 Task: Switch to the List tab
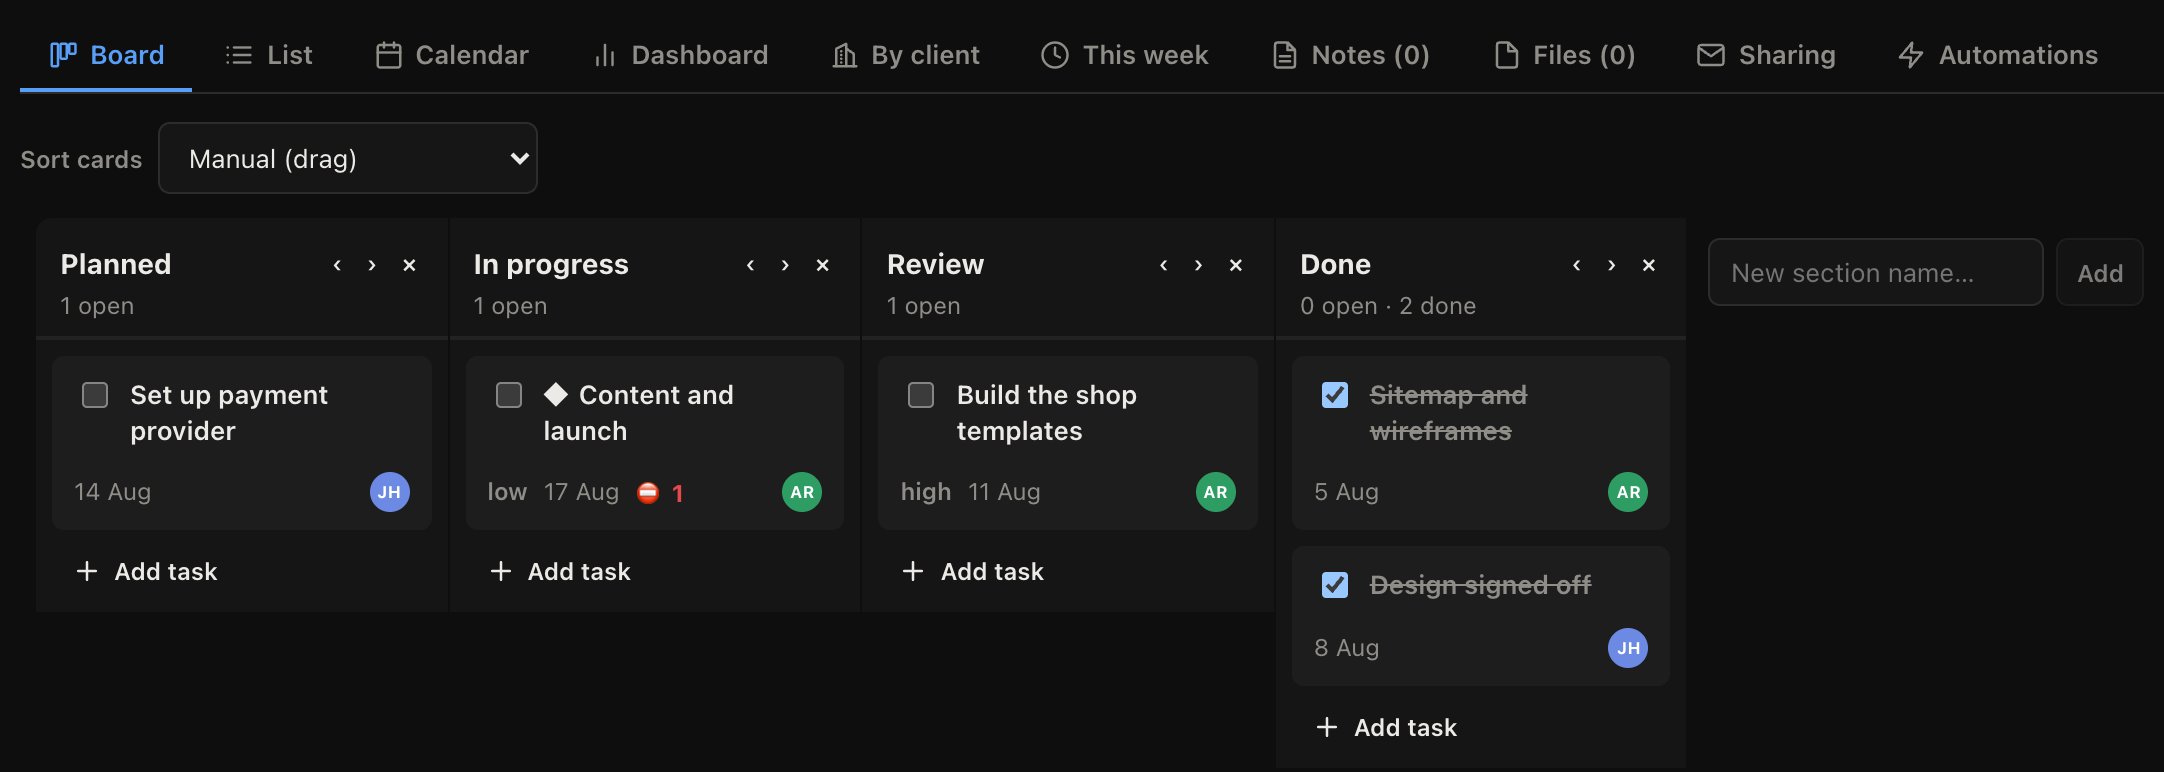(269, 55)
